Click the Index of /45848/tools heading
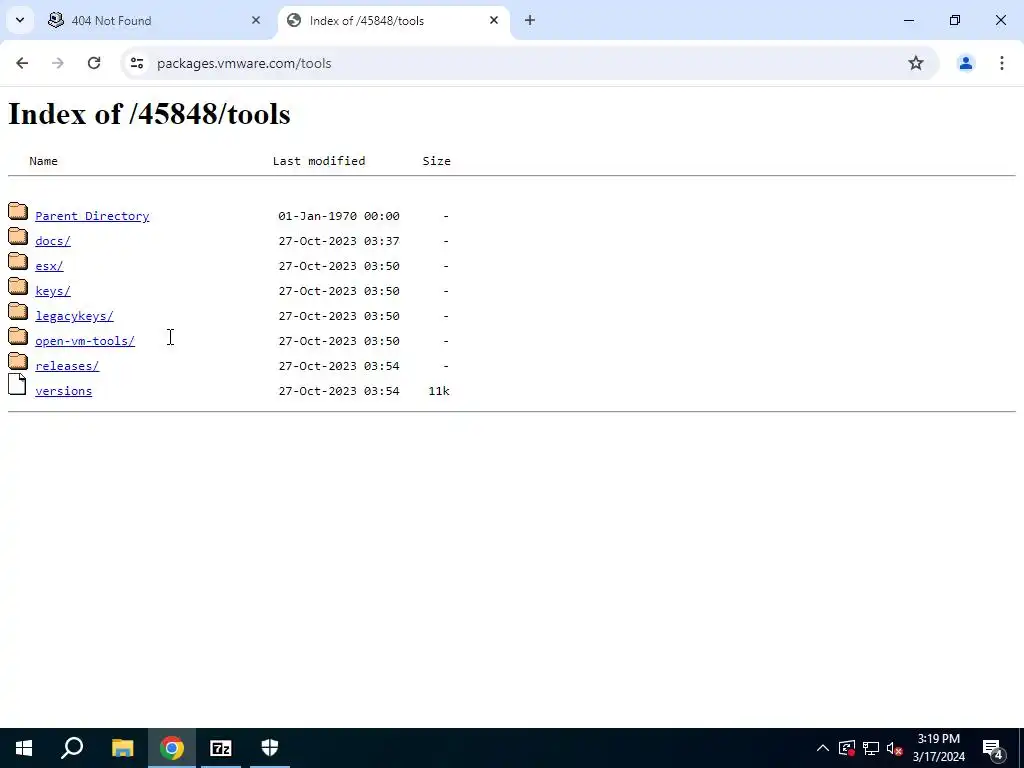Viewport: 1024px width, 768px height. pyautogui.click(x=149, y=114)
